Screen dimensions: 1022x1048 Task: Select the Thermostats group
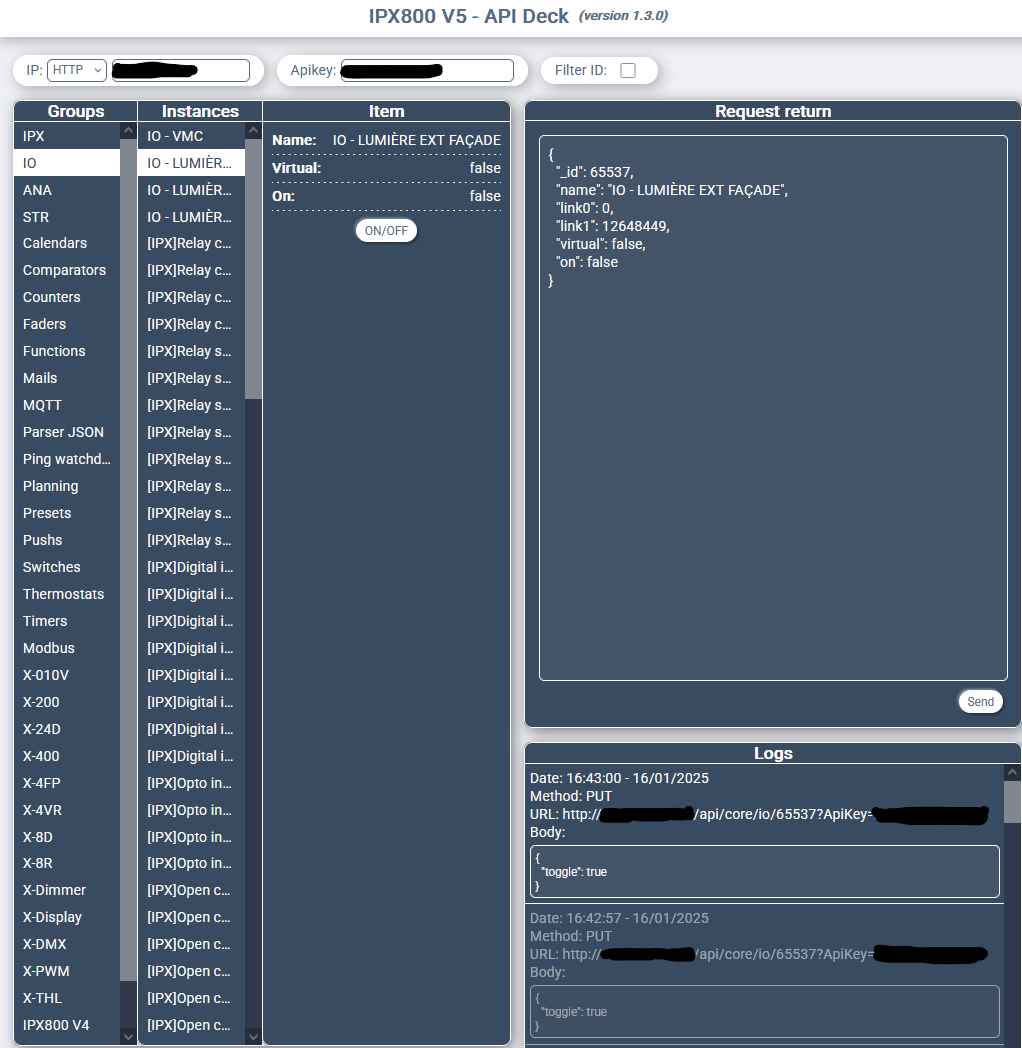[x=64, y=594]
